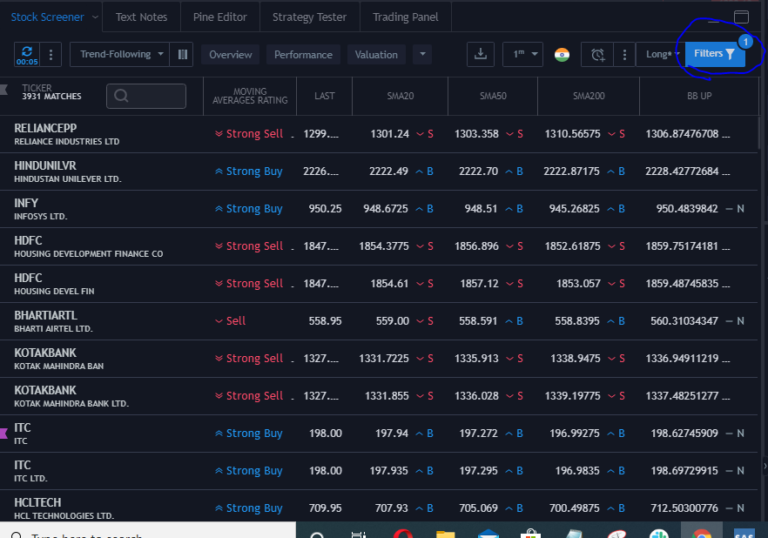Screen dimensions: 768x538
Task: Open the Chrome taskbar icon
Action: point(701,533)
